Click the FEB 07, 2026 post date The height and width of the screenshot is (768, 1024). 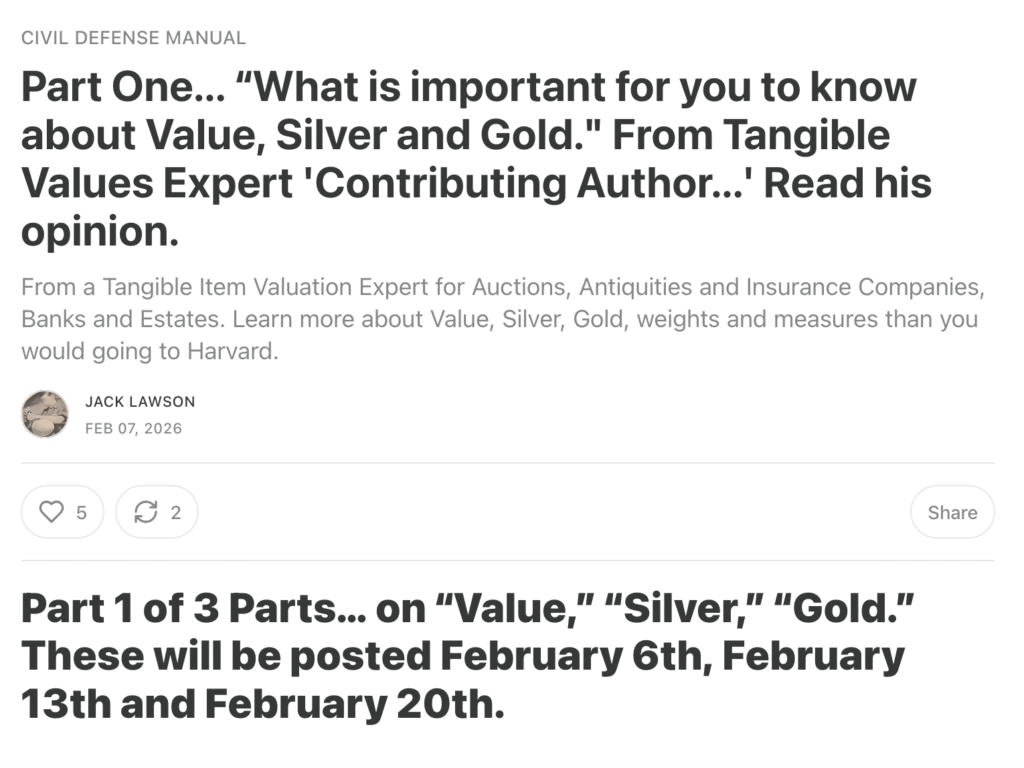click(x=133, y=428)
